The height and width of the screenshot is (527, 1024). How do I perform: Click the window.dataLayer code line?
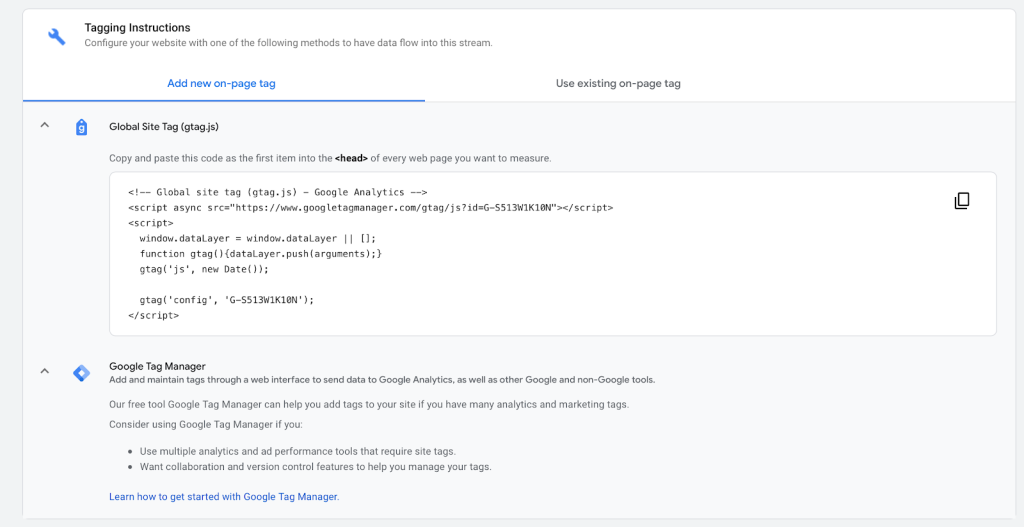pos(258,238)
